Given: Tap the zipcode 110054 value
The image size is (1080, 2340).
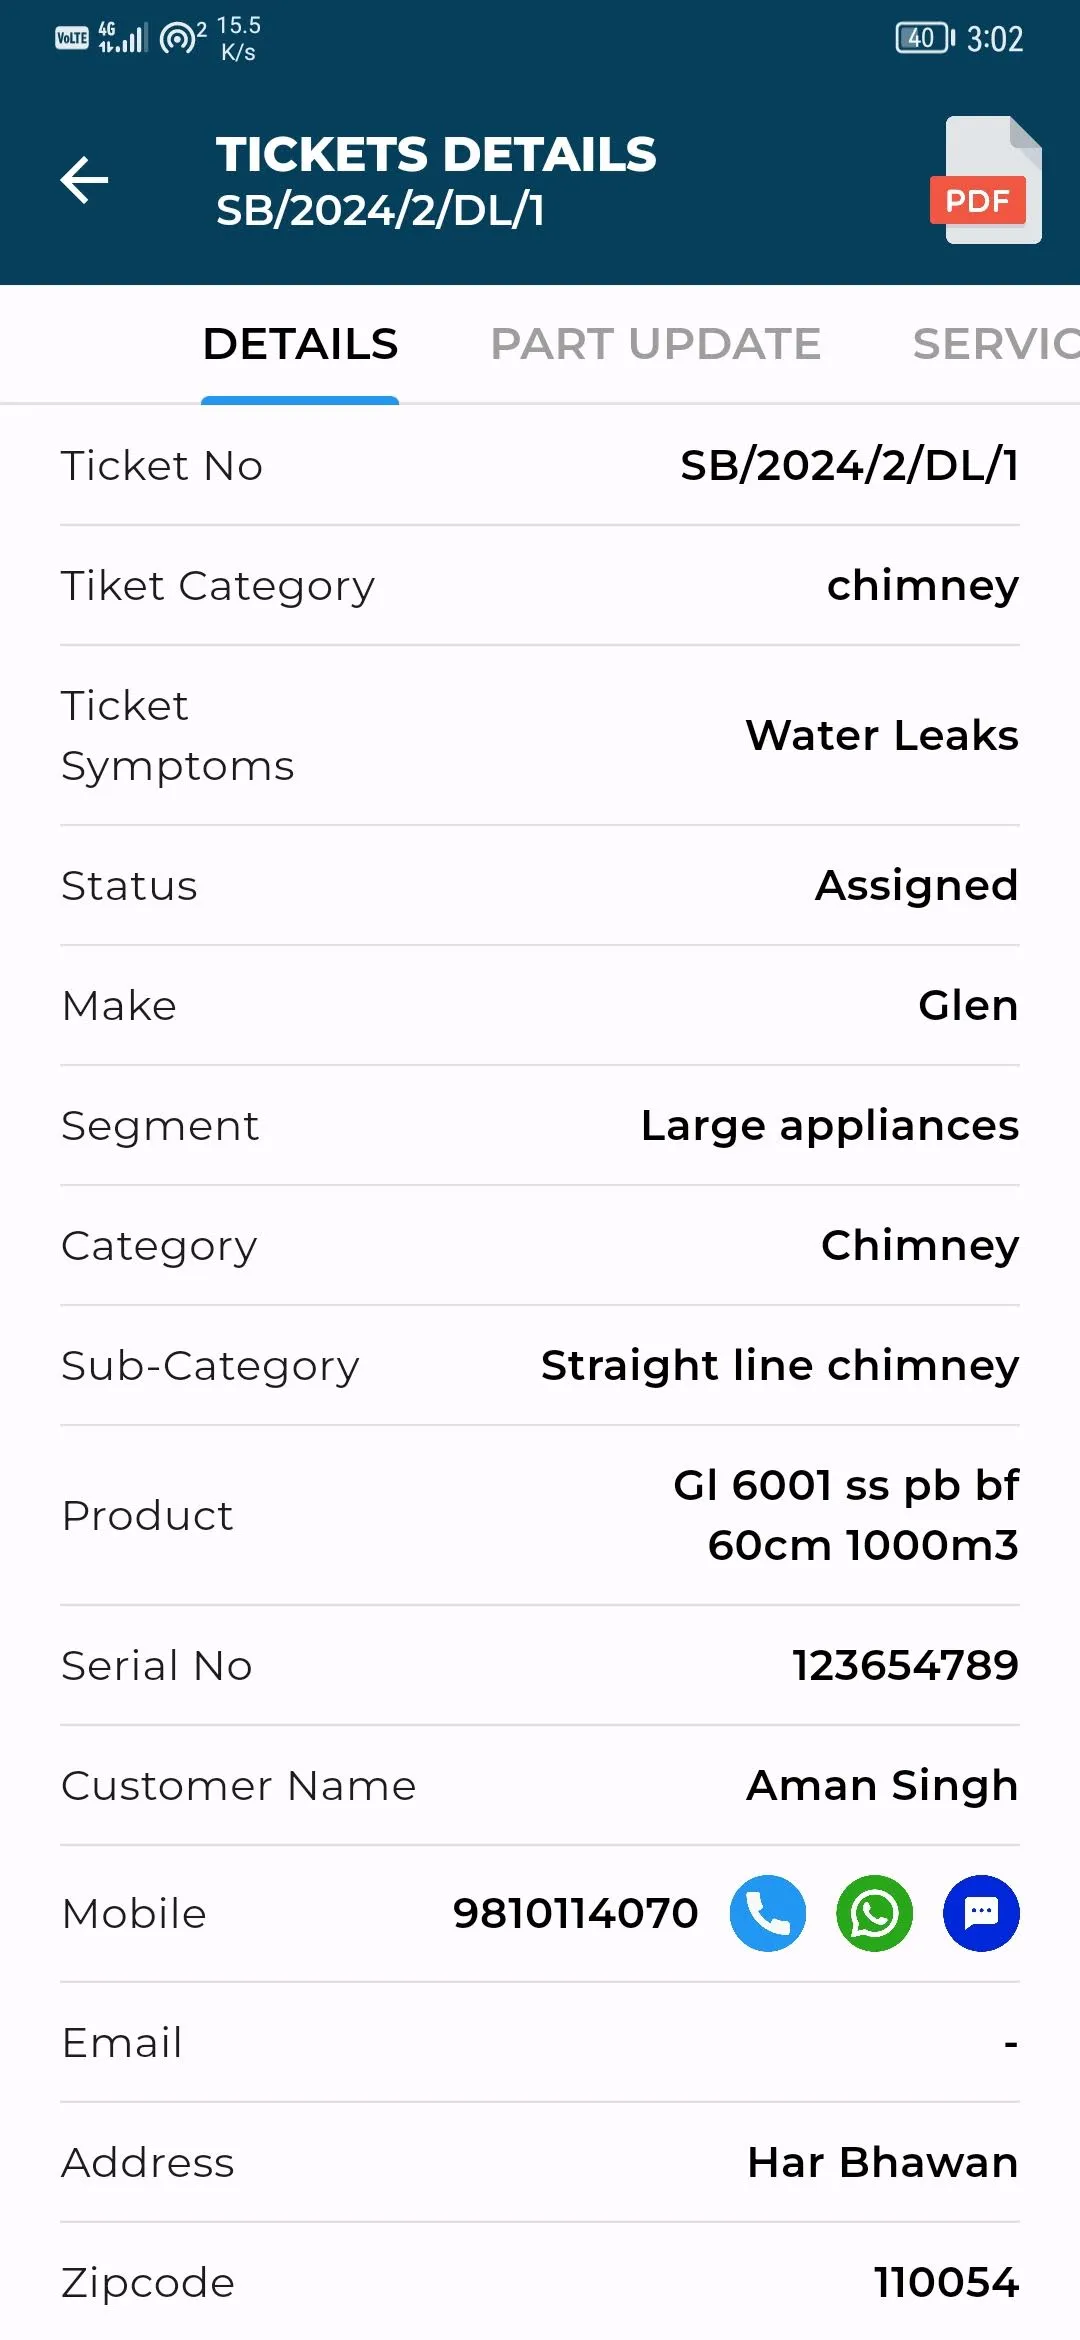Looking at the screenshot, I should (946, 2282).
